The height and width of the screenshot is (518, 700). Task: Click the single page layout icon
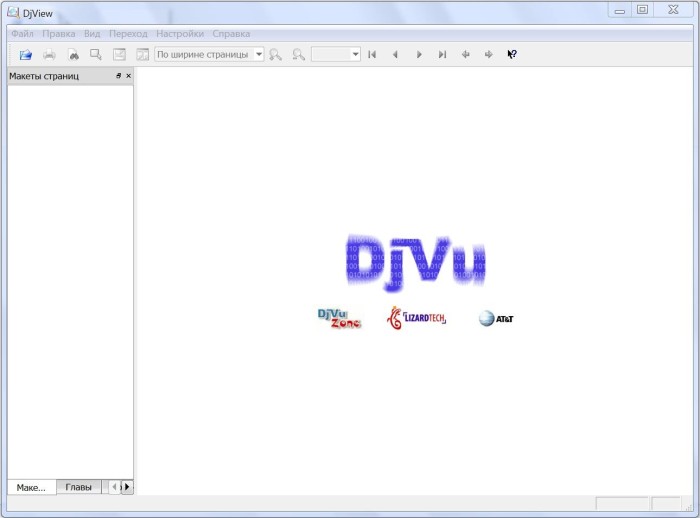click(119, 54)
